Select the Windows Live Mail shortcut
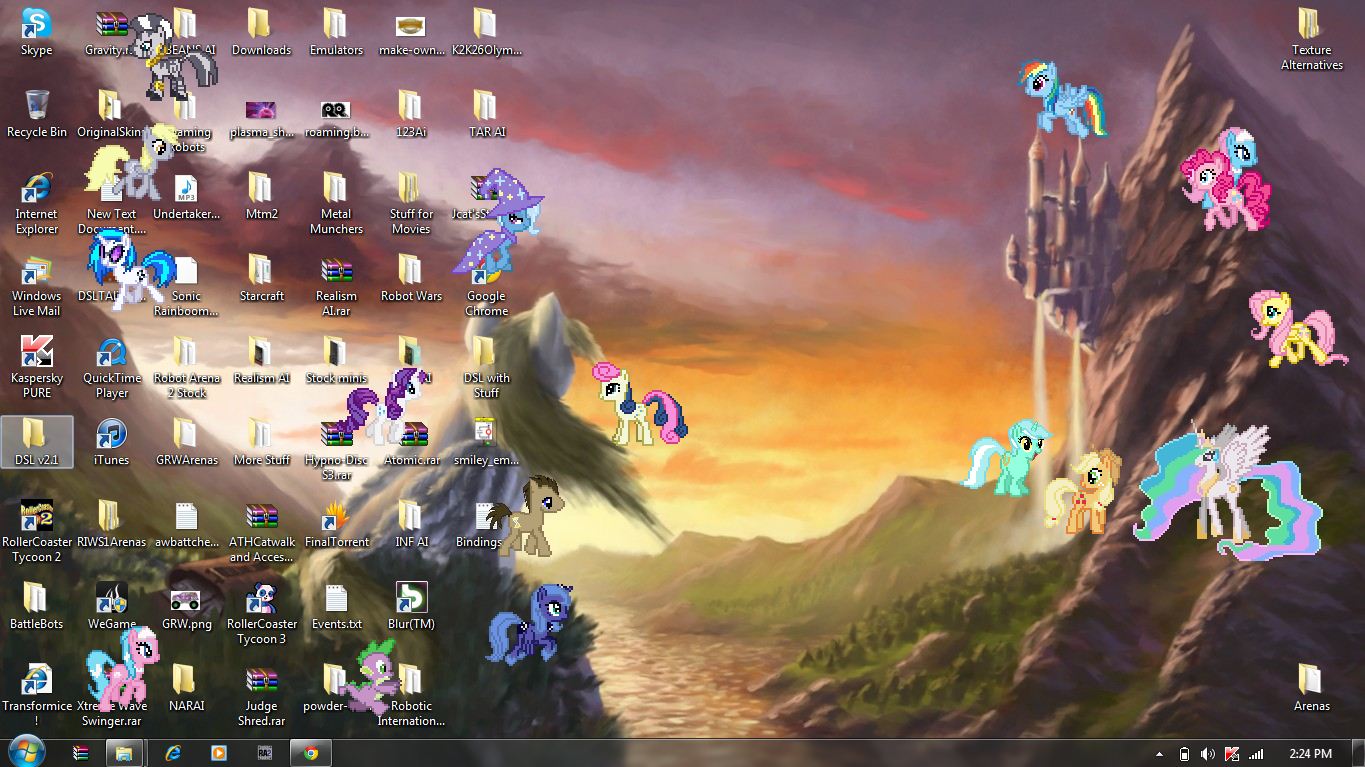Viewport: 1365px width, 767px height. coord(37,285)
